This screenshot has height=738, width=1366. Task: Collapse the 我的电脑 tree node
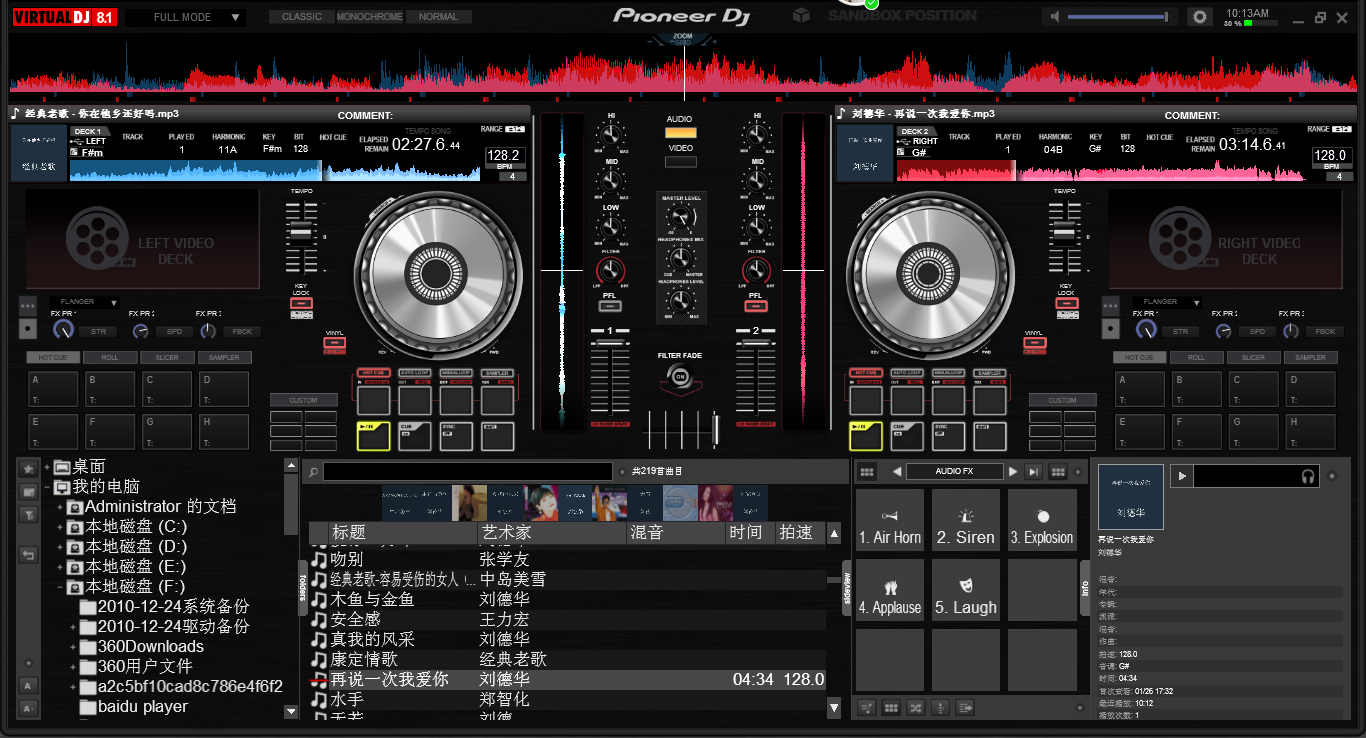[46, 487]
